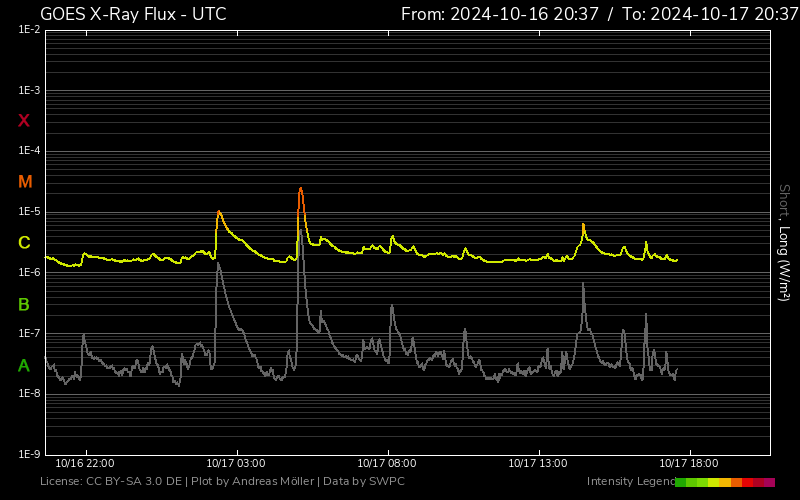This screenshot has height=500, width=800.
Task: Click the GOES X-Ray Flux - UTC title
Action: coord(133,14)
